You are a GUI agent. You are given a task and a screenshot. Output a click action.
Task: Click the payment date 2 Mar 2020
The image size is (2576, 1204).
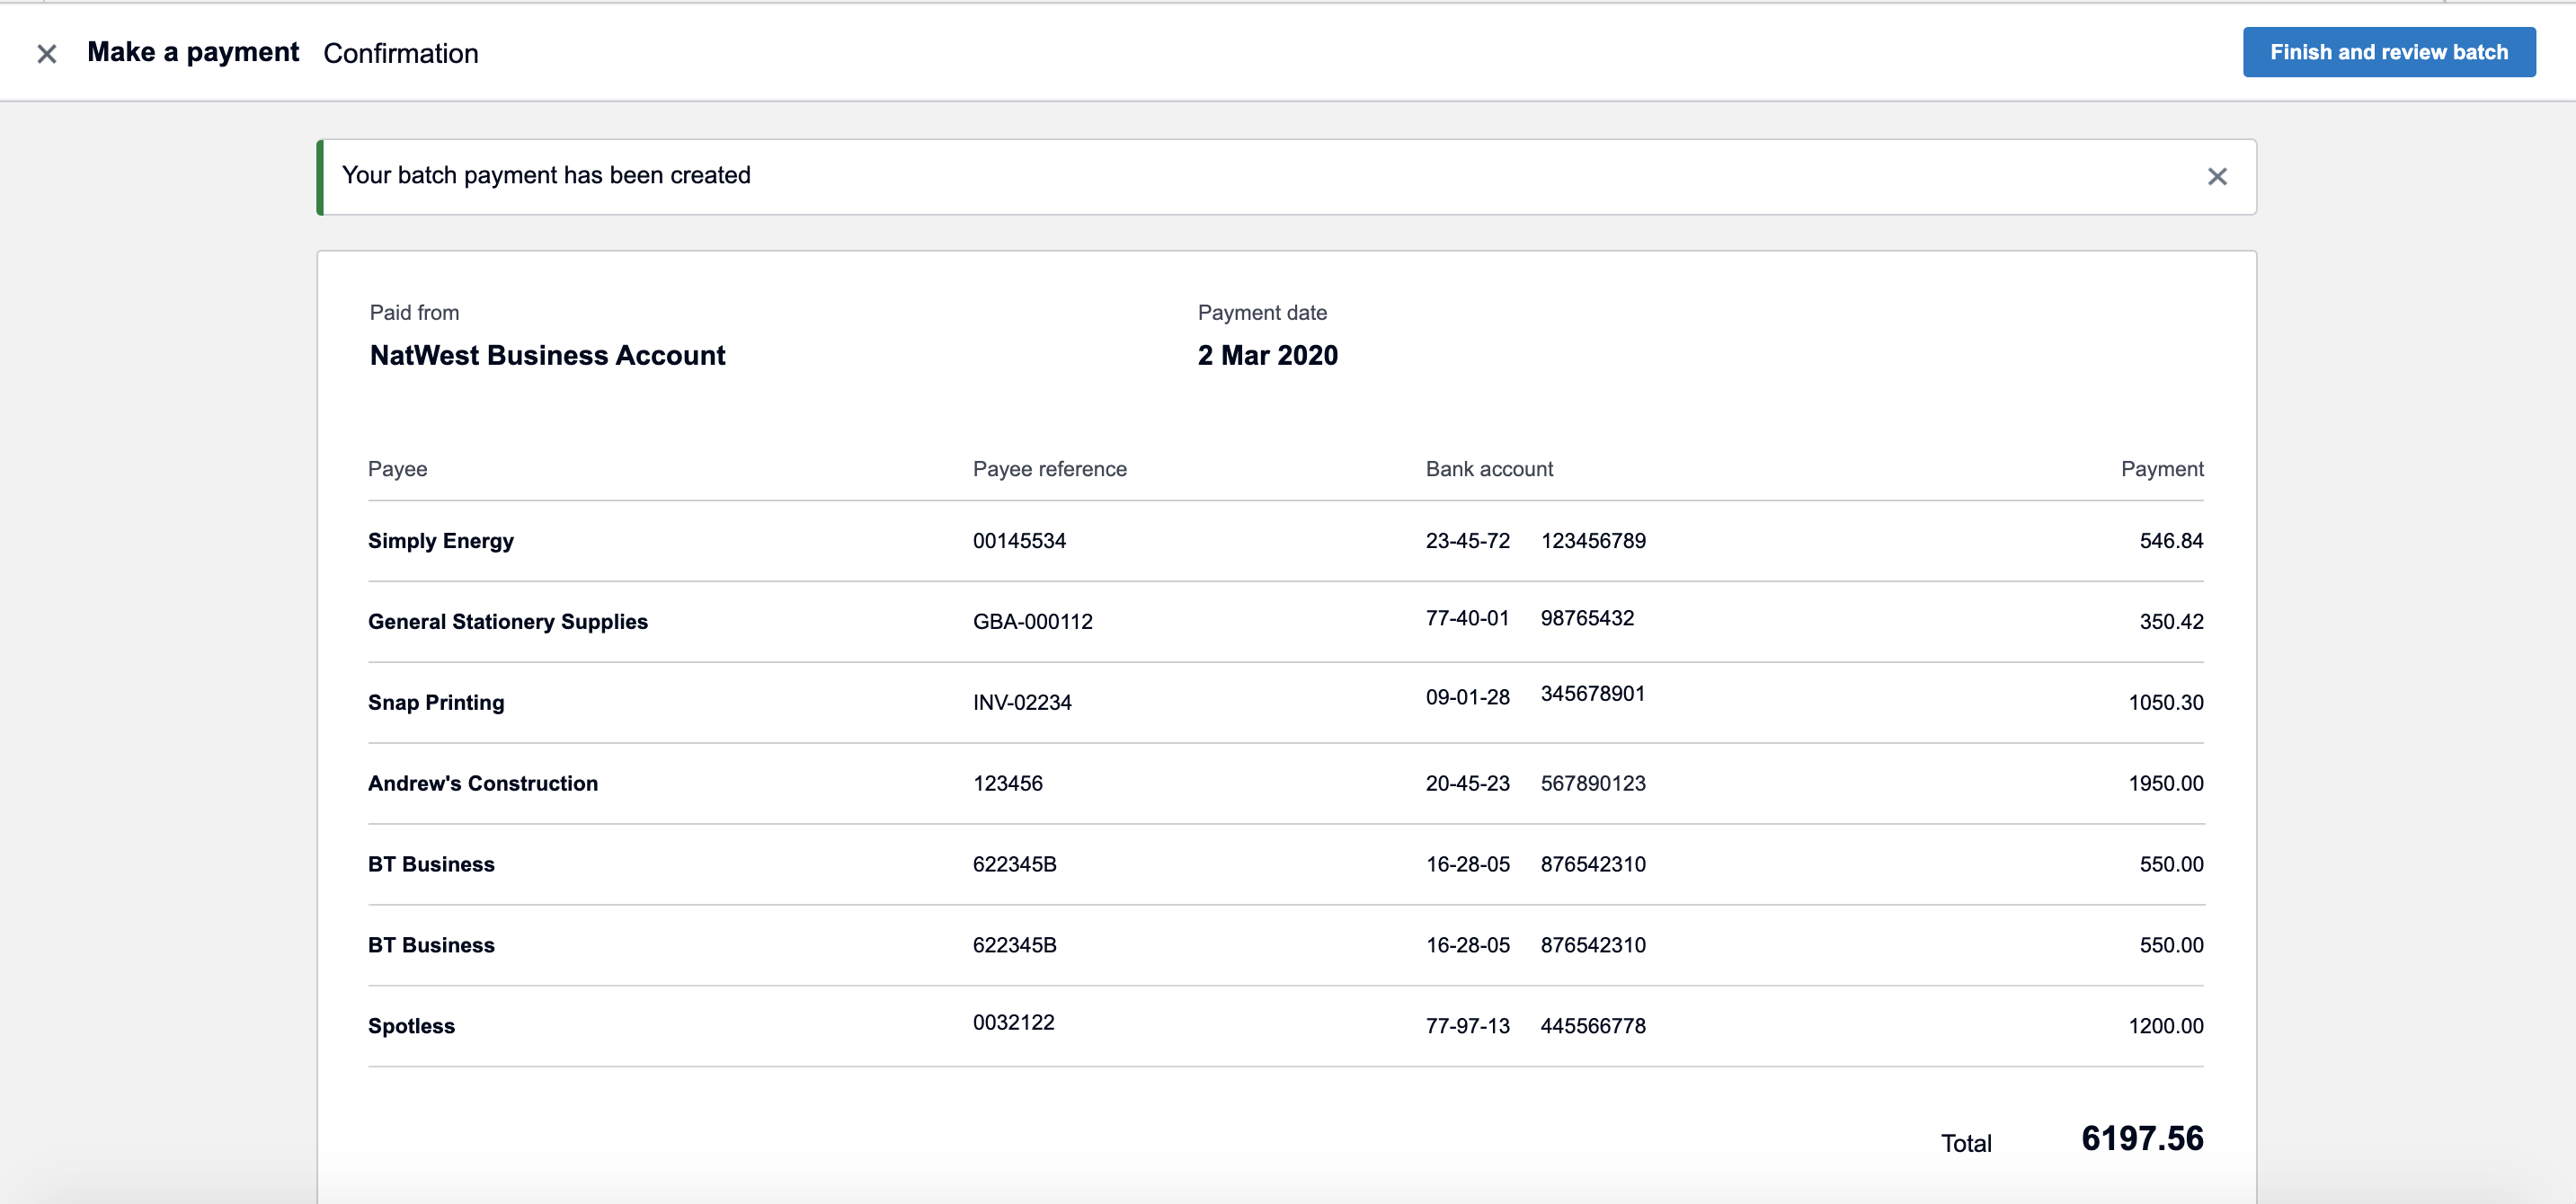point(1267,356)
